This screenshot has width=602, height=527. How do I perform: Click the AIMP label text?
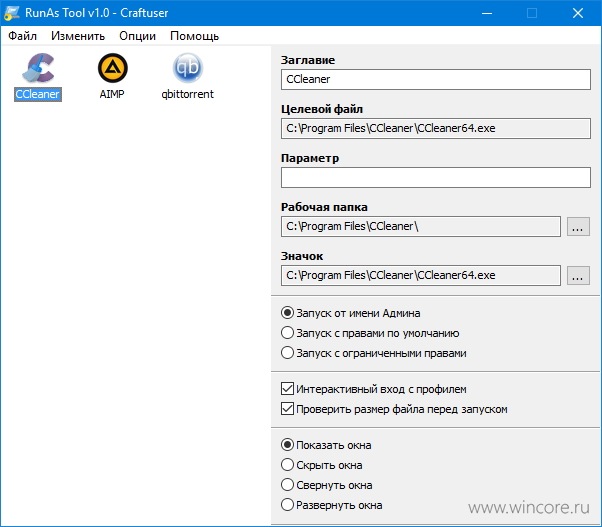pos(112,94)
